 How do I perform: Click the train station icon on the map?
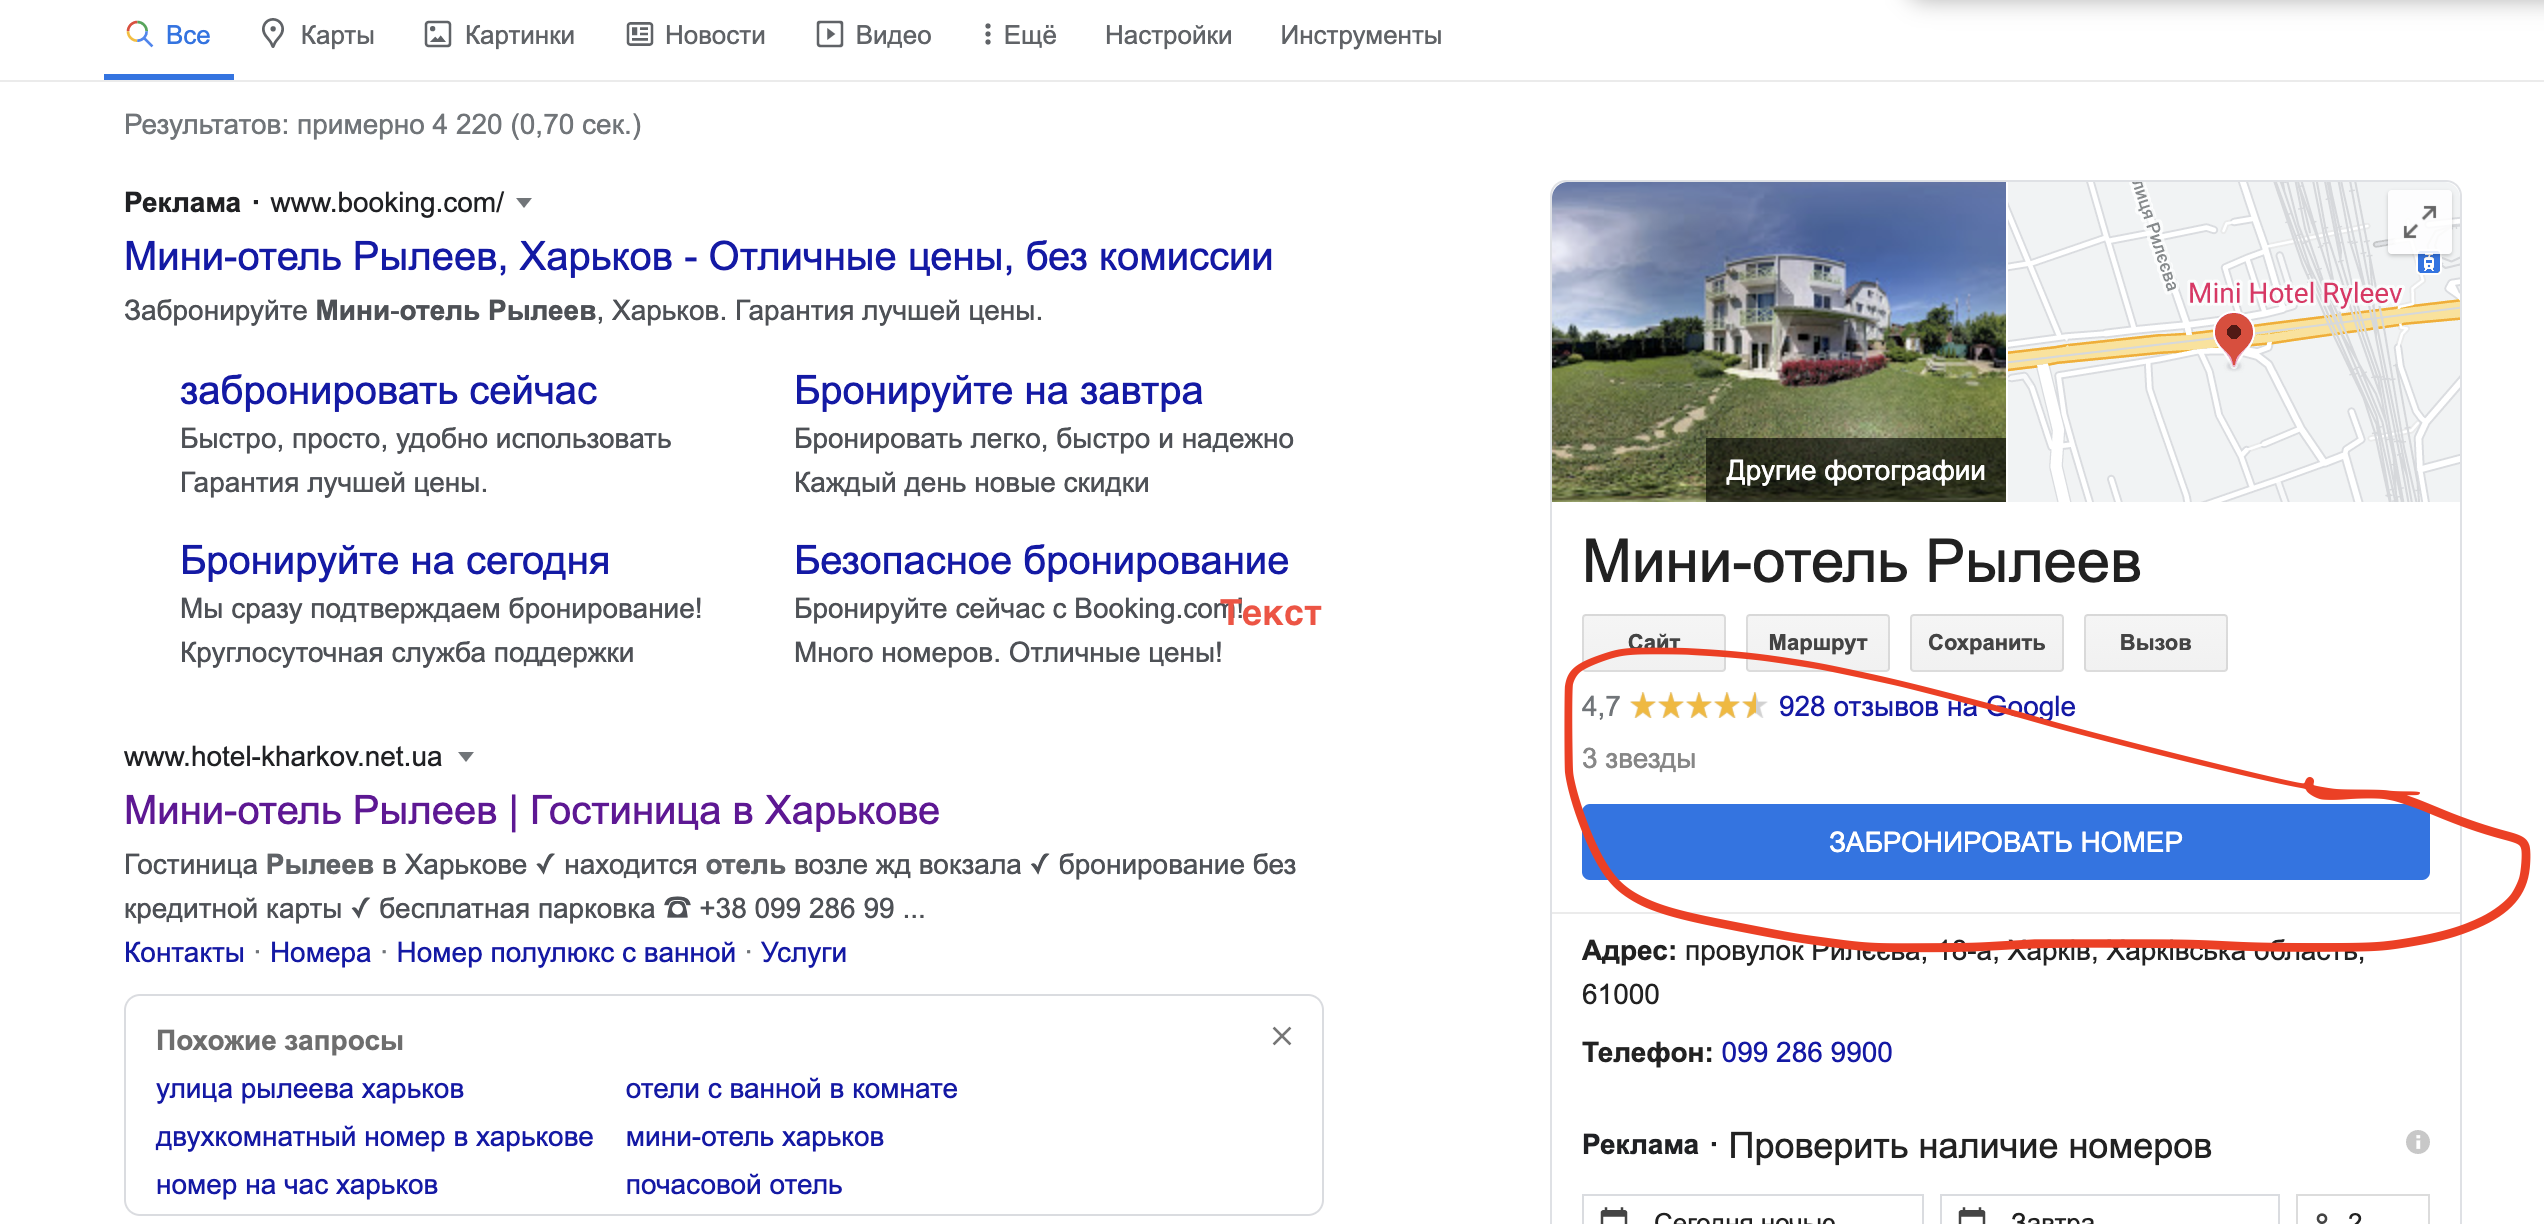(2428, 264)
